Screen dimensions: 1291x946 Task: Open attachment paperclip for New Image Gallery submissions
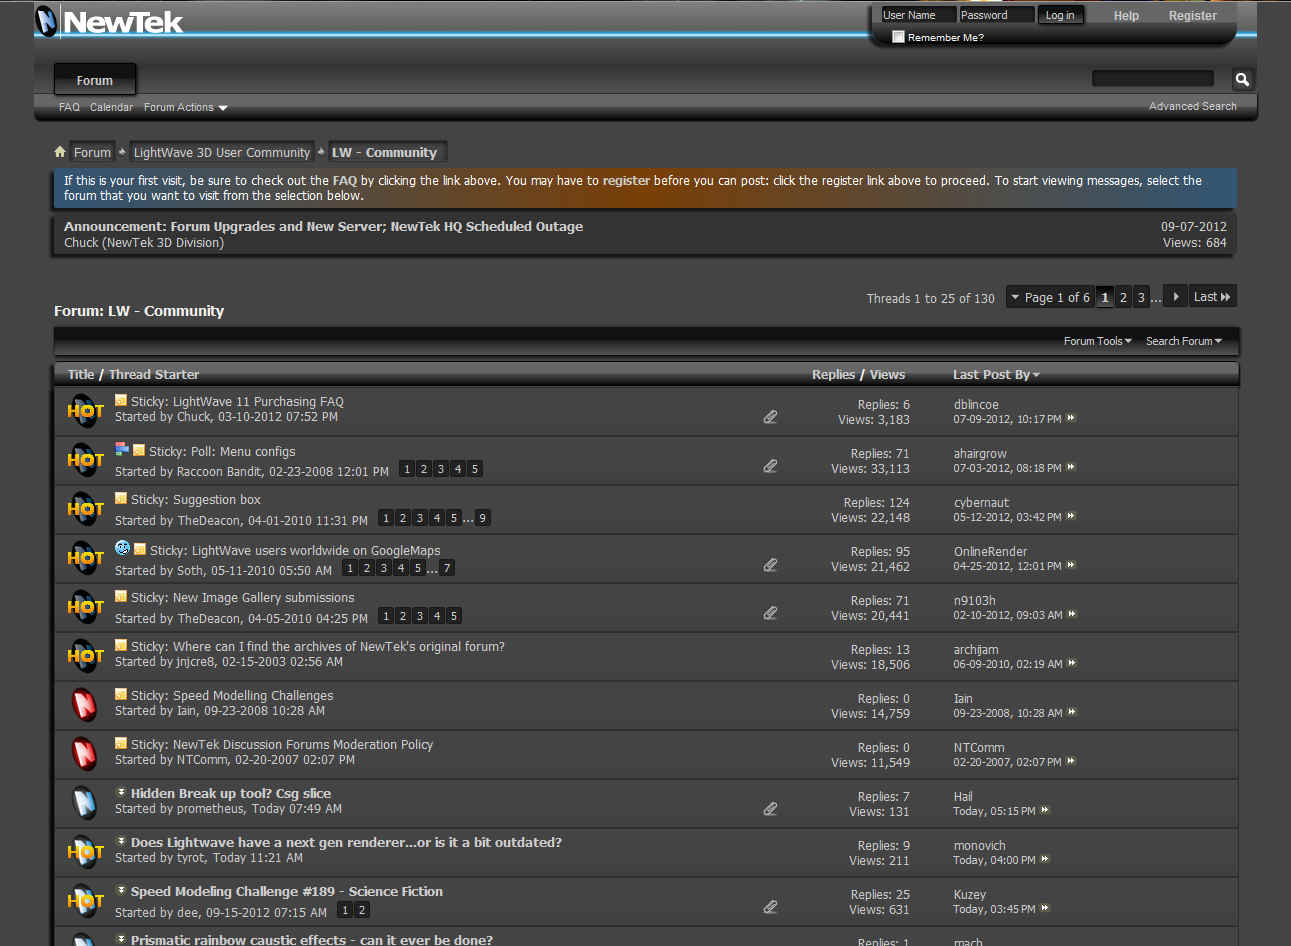(770, 612)
